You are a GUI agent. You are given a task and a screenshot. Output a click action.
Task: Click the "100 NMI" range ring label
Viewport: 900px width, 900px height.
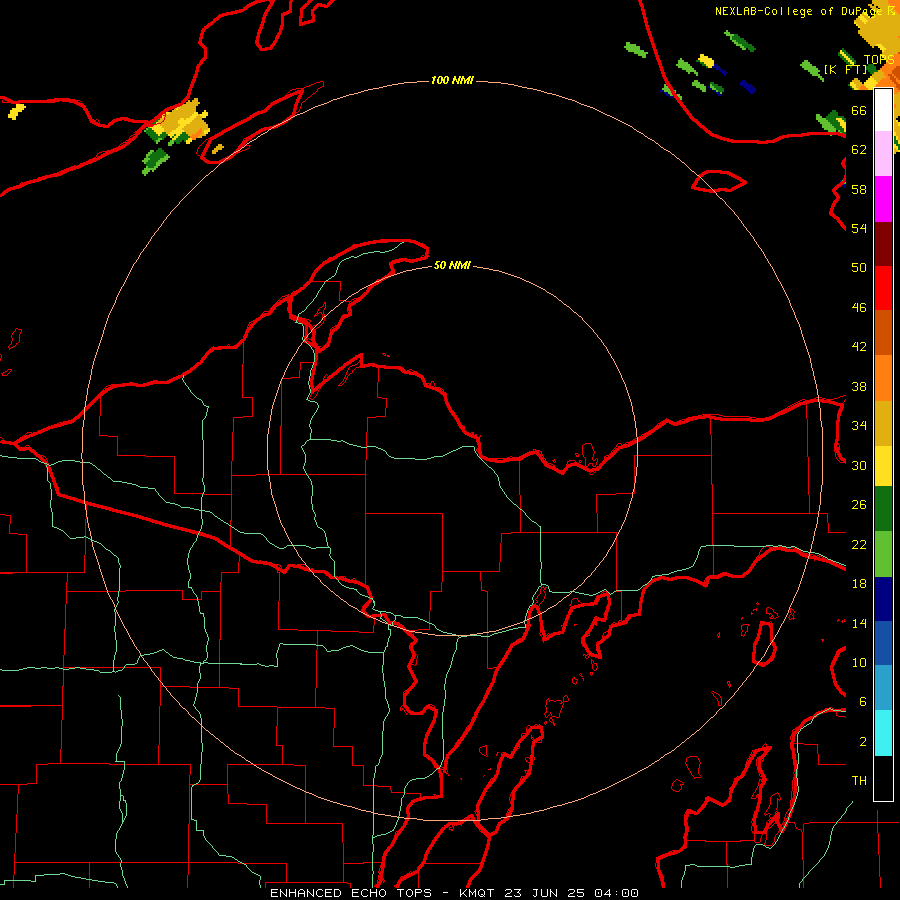[x=452, y=80]
